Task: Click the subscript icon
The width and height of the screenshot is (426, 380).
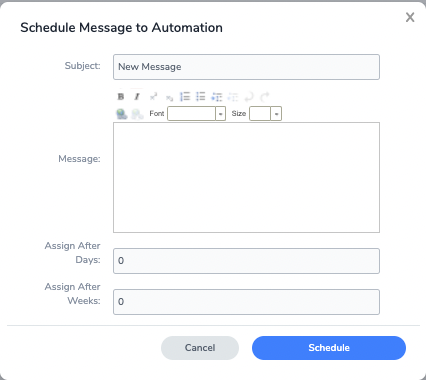Action: [x=169, y=97]
